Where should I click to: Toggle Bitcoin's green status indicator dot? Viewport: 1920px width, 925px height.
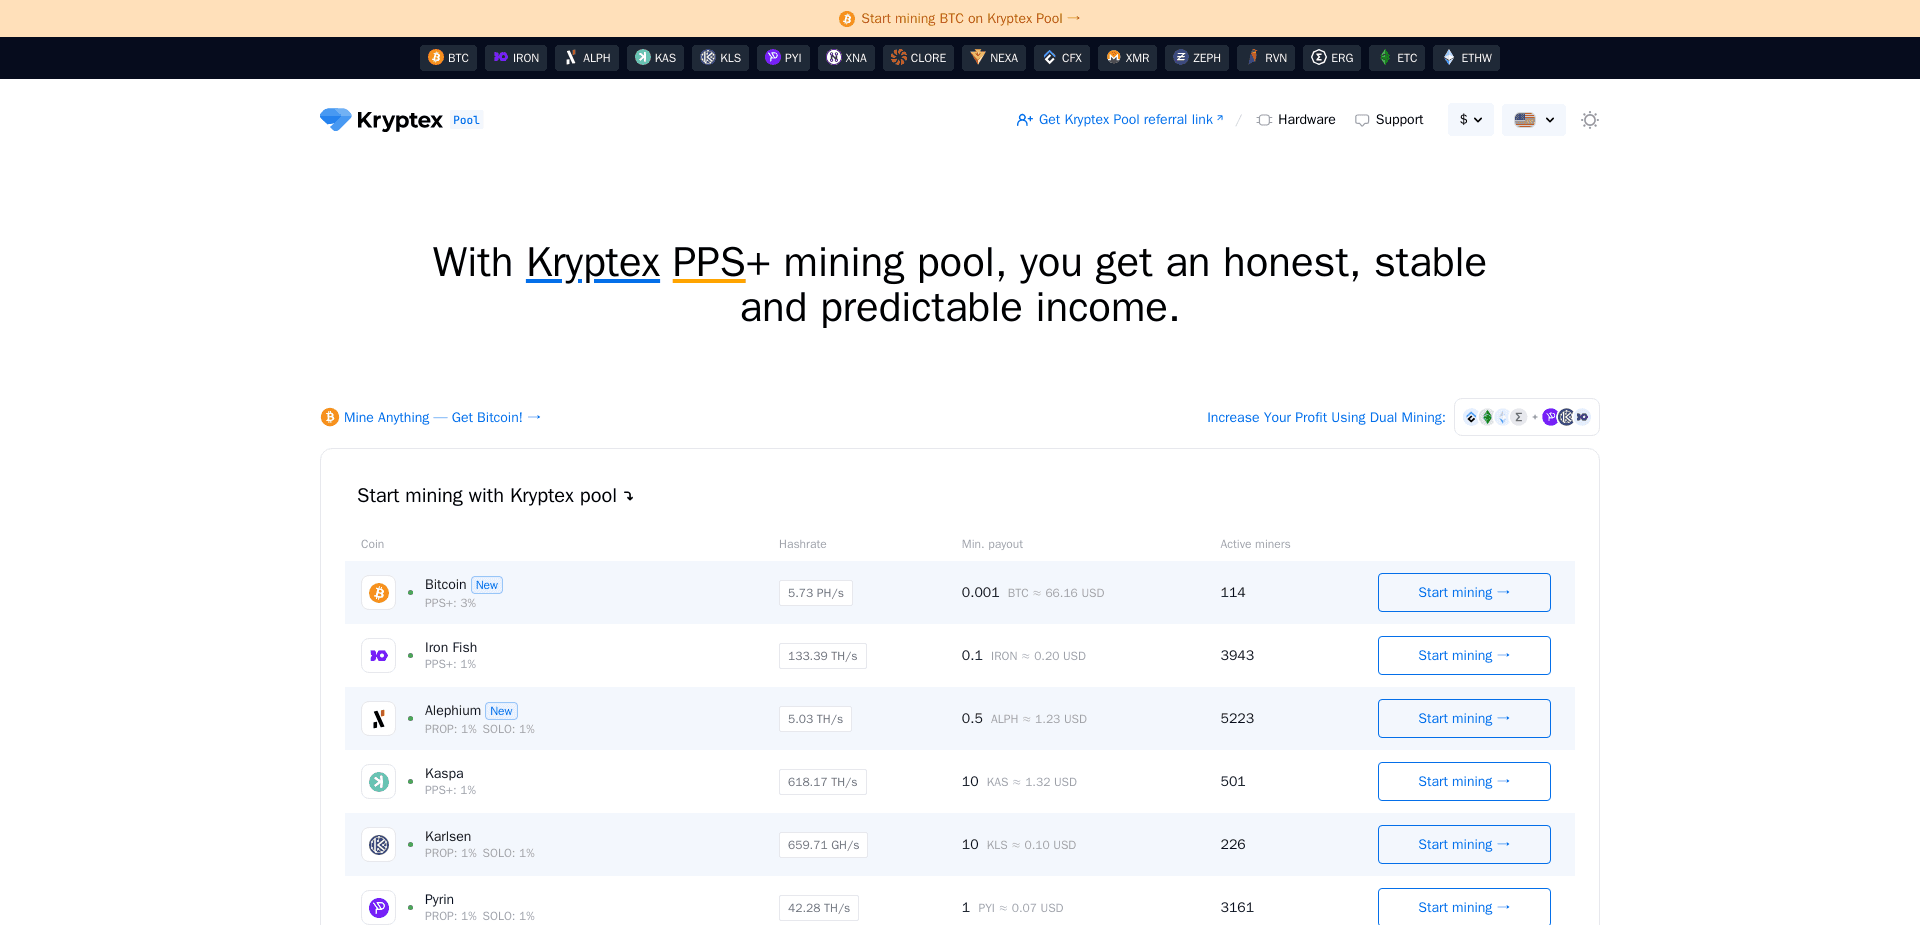pyautogui.click(x=410, y=592)
